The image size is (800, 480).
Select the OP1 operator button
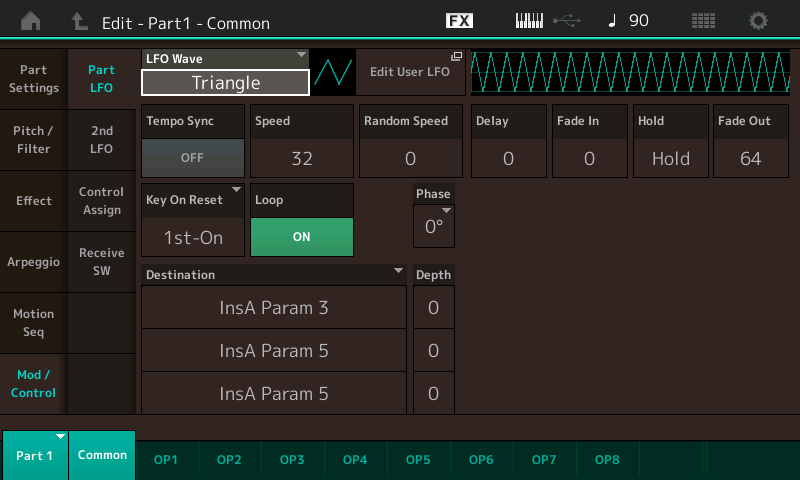coord(166,459)
